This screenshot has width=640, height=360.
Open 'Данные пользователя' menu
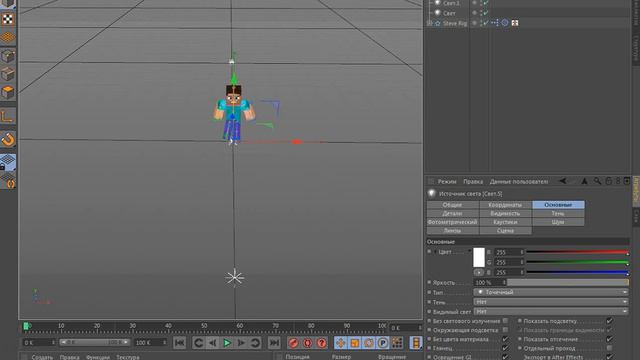click(x=519, y=181)
